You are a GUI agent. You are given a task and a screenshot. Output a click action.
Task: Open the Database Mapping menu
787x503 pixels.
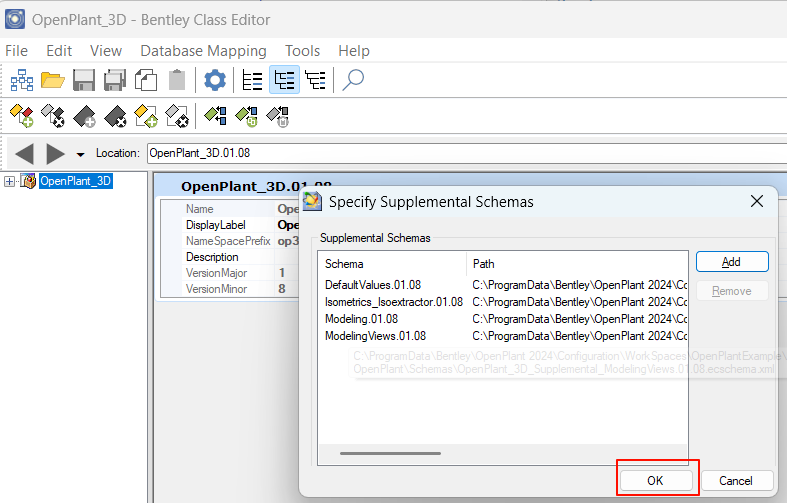coord(203,51)
